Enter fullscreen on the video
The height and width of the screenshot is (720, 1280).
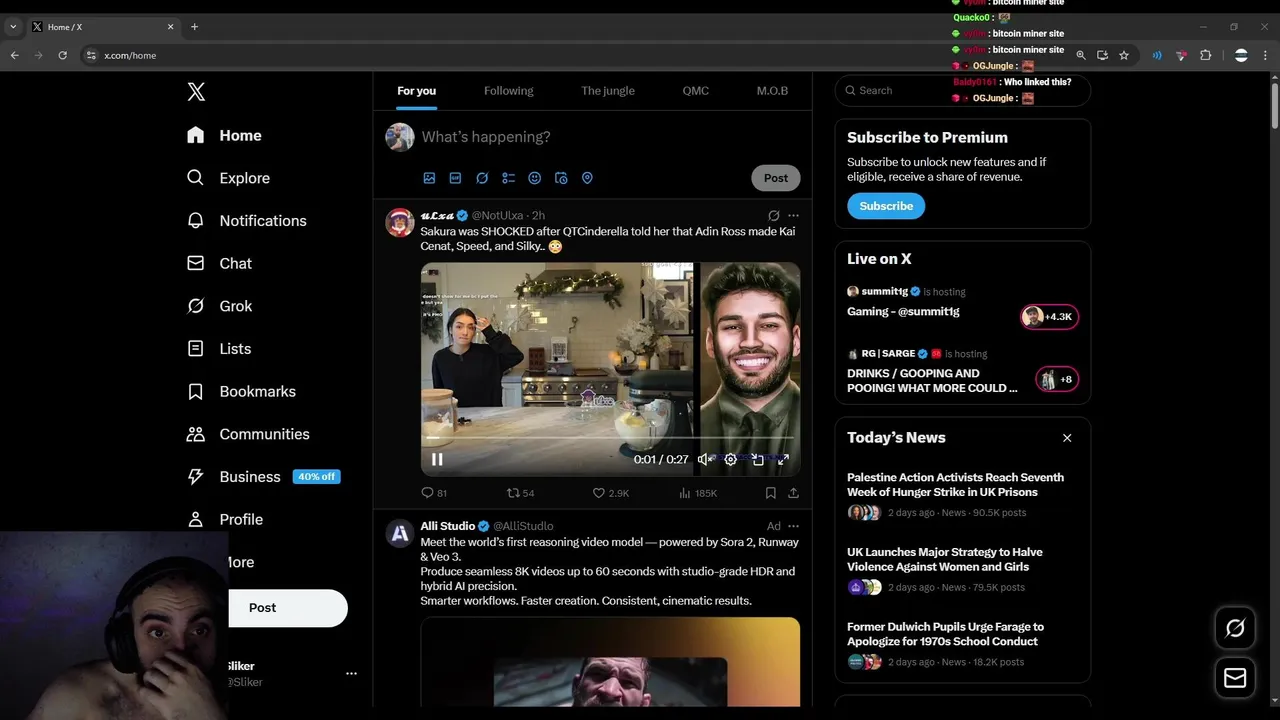pyautogui.click(x=783, y=460)
